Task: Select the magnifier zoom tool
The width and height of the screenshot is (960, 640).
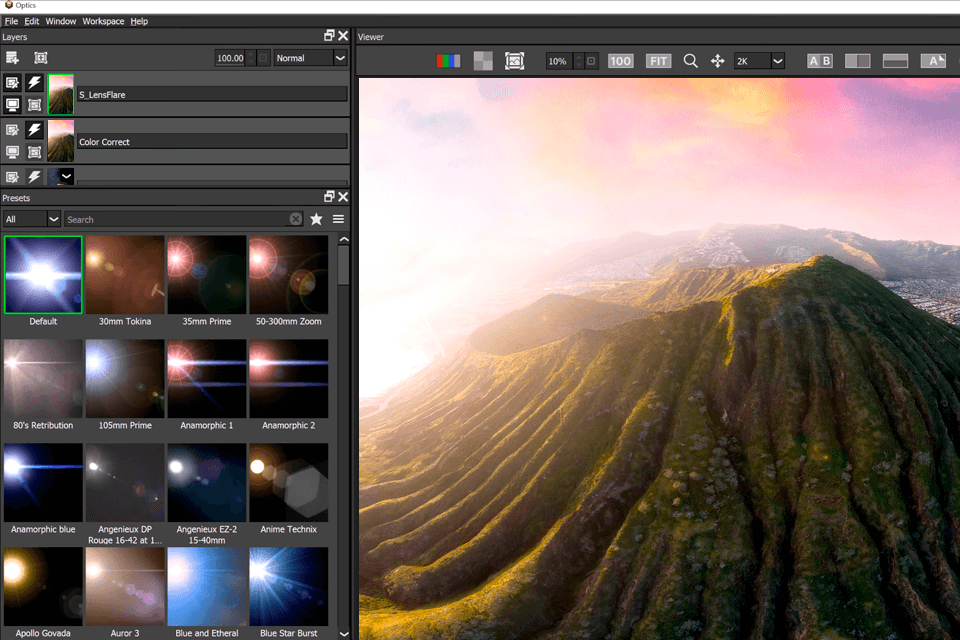Action: [x=691, y=61]
